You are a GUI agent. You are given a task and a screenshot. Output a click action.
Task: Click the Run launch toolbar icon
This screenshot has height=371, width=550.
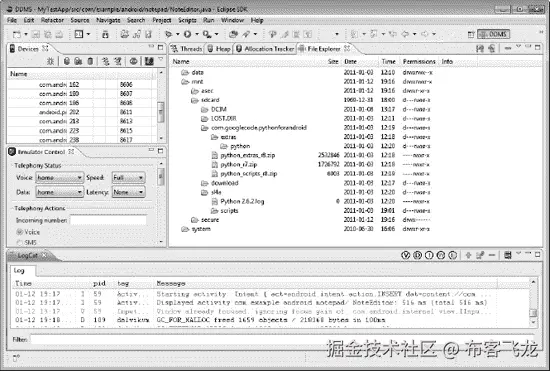(188, 34)
